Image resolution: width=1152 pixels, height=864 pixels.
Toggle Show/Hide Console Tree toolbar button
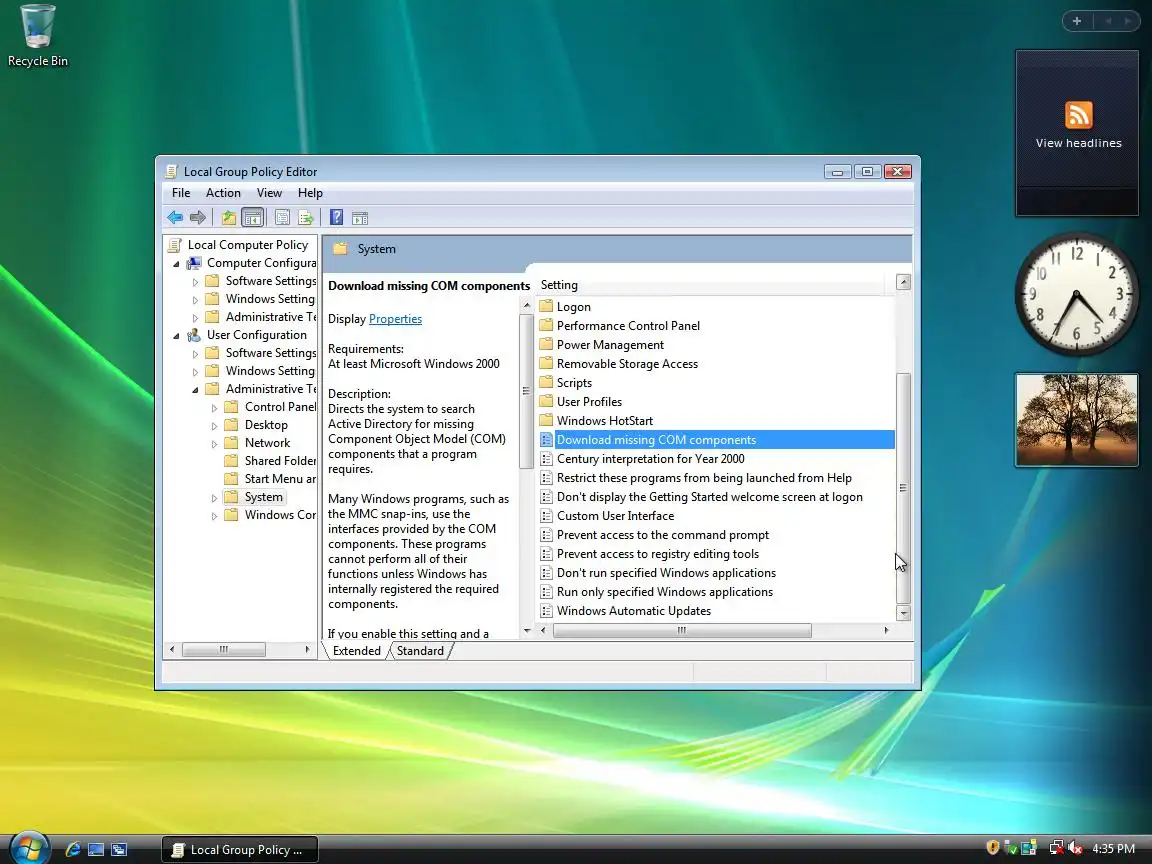253,217
